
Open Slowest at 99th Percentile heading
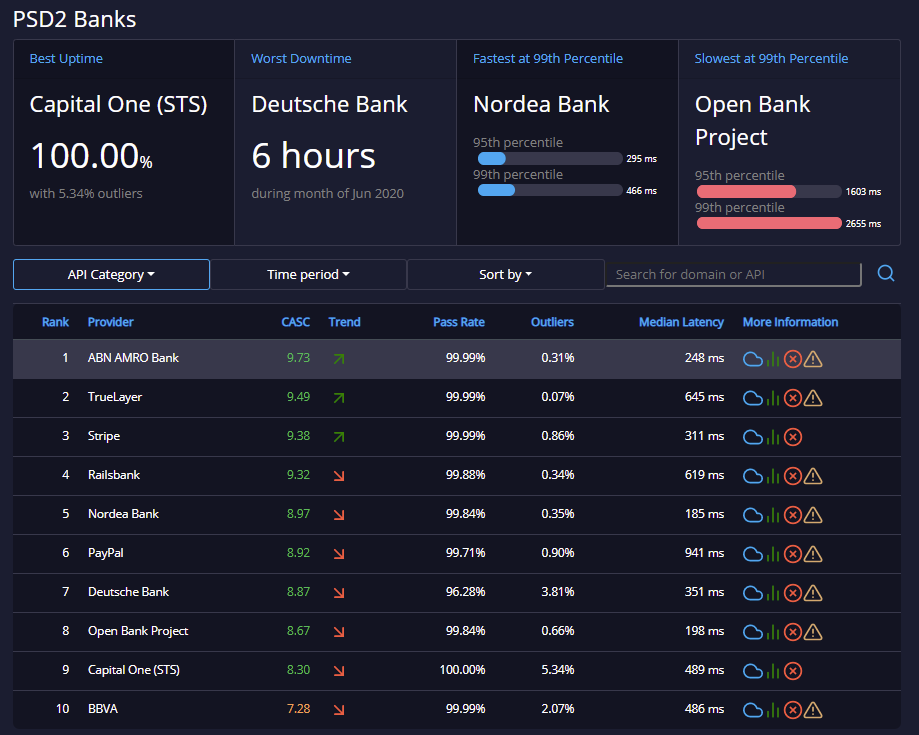click(x=771, y=59)
